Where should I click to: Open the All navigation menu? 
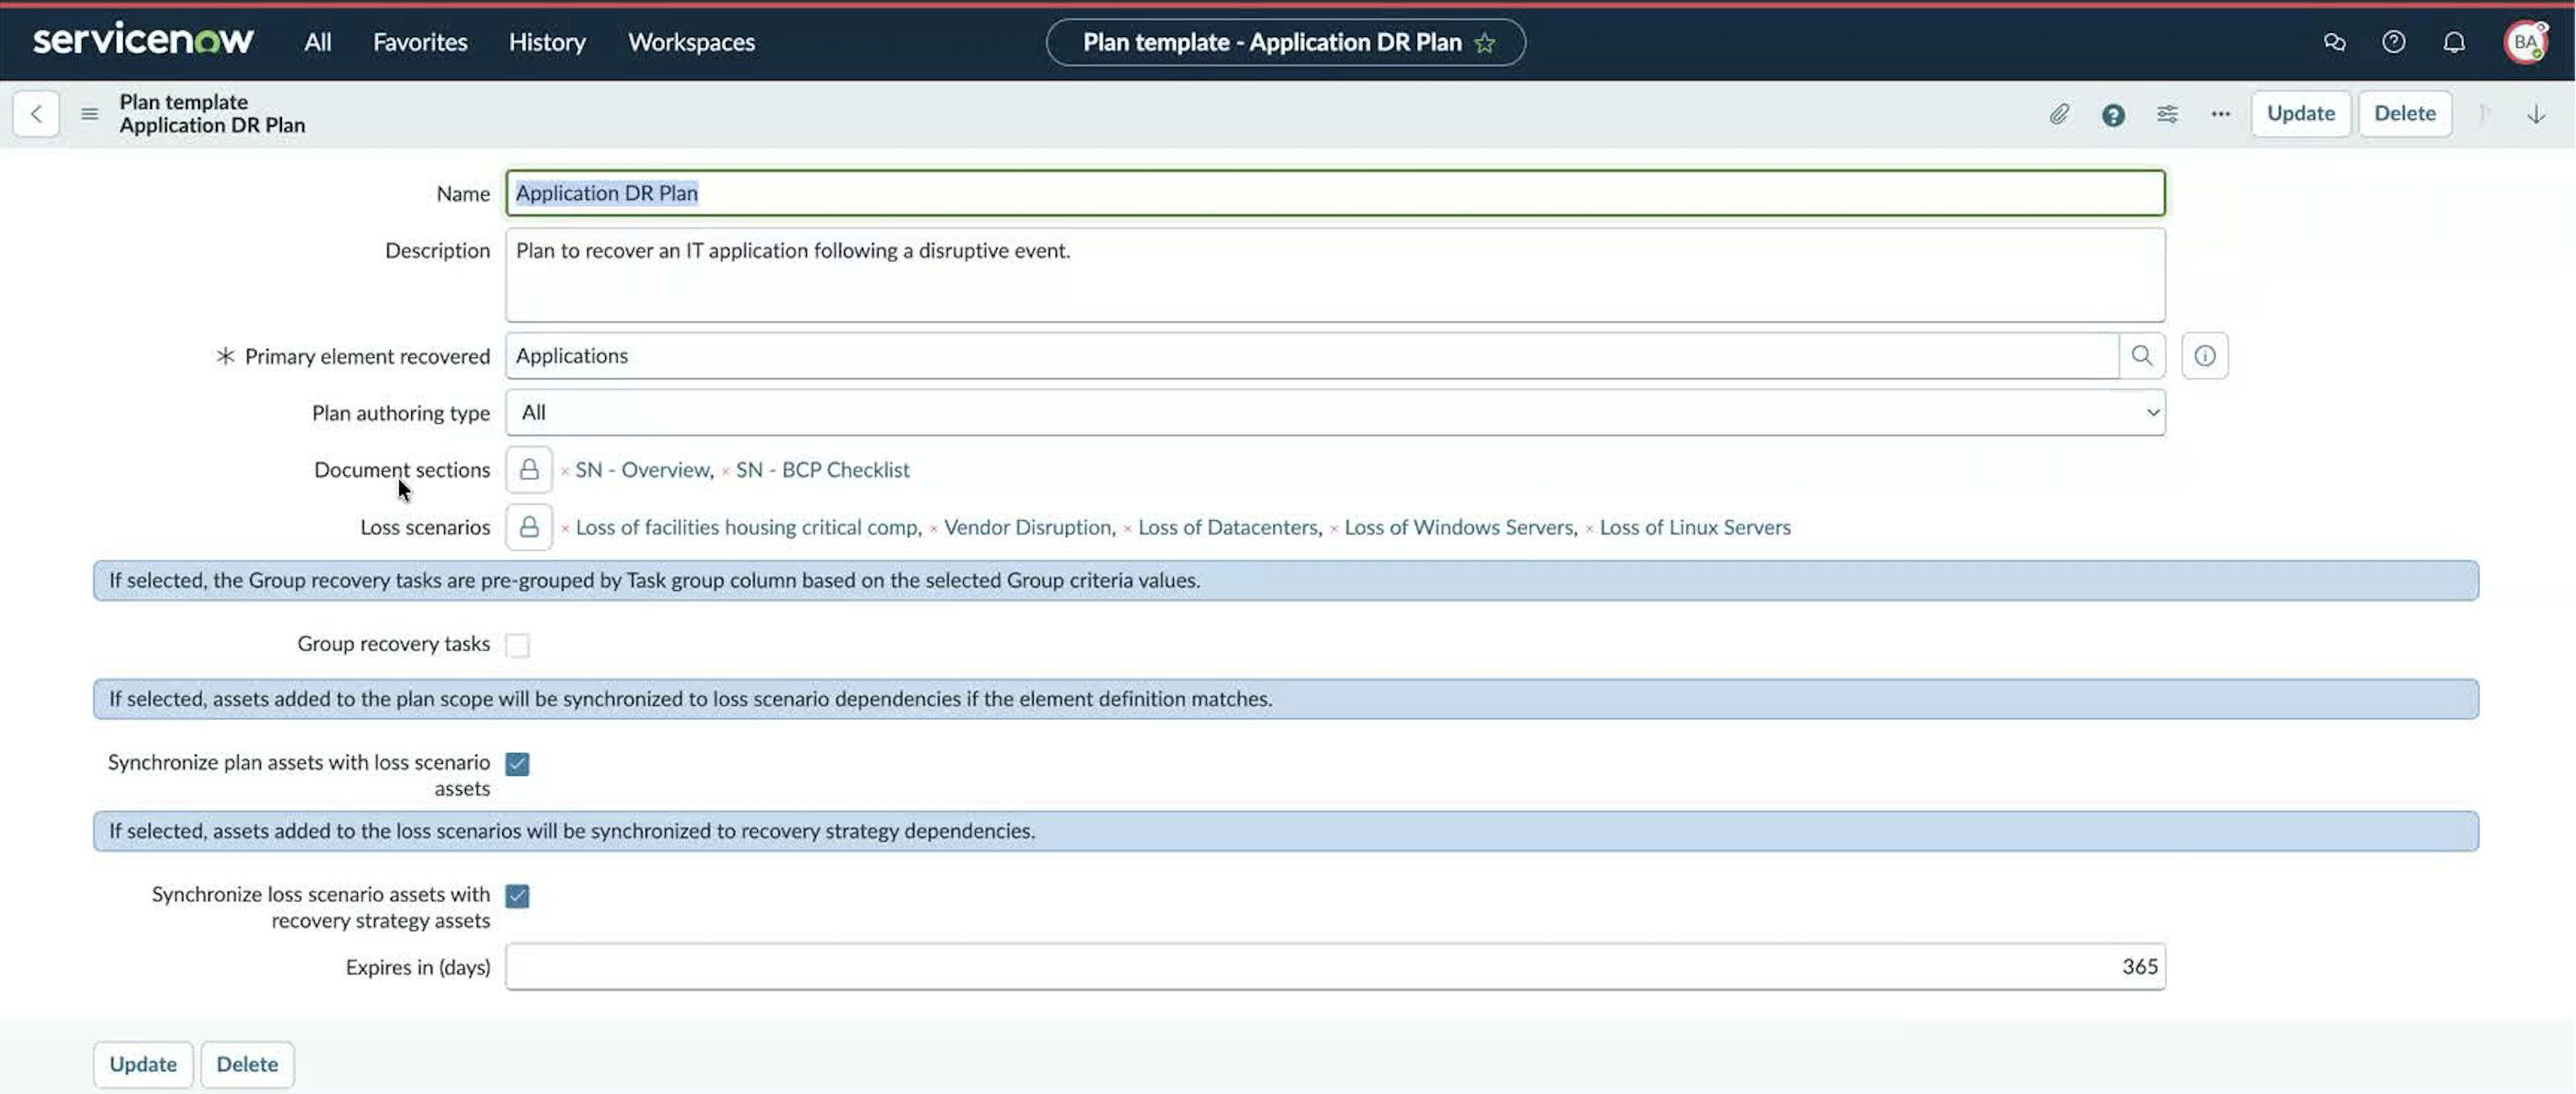pyautogui.click(x=318, y=42)
